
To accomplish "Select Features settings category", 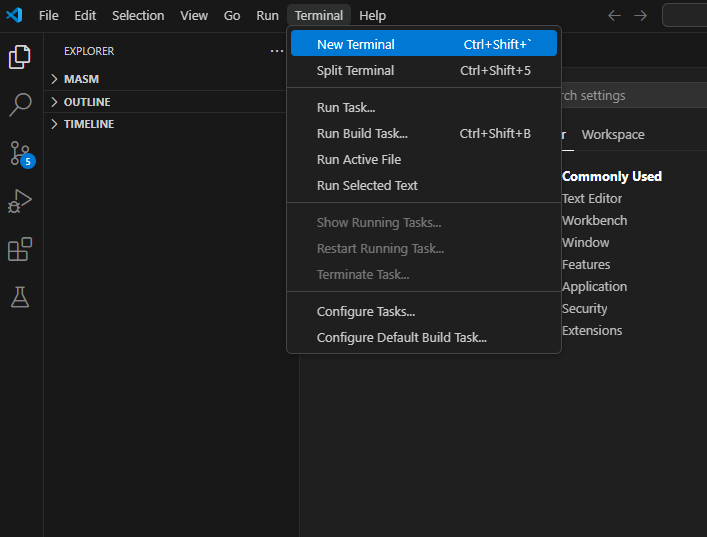I will coord(586,265).
